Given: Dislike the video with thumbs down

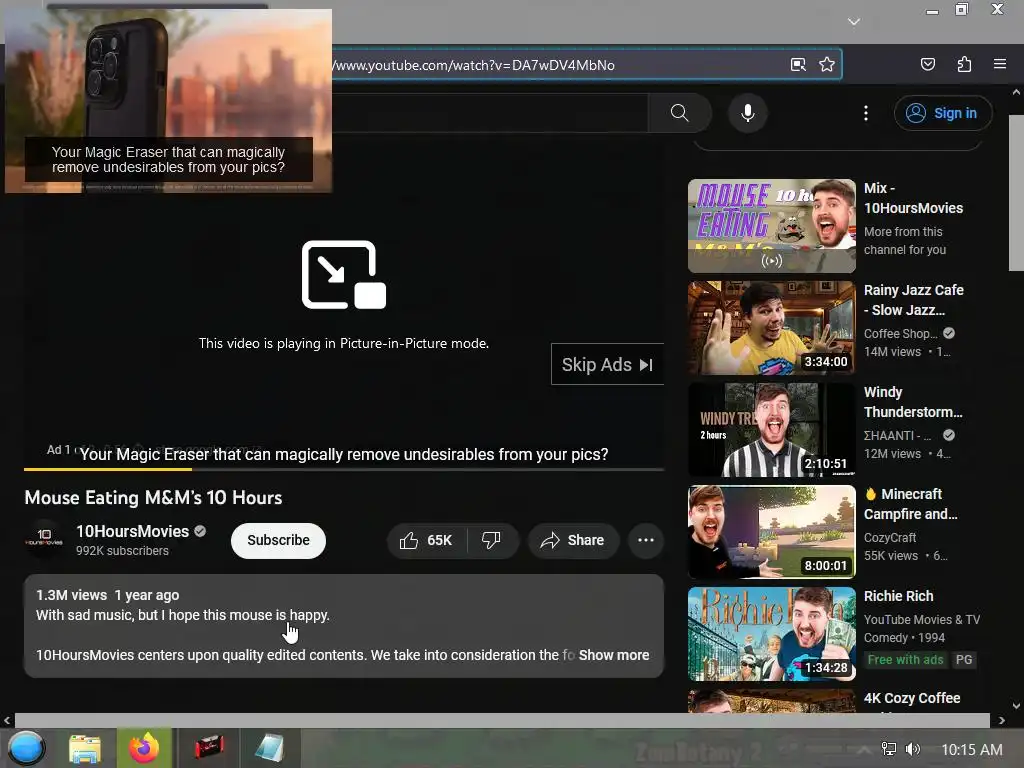Looking at the screenshot, I should tap(492, 540).
